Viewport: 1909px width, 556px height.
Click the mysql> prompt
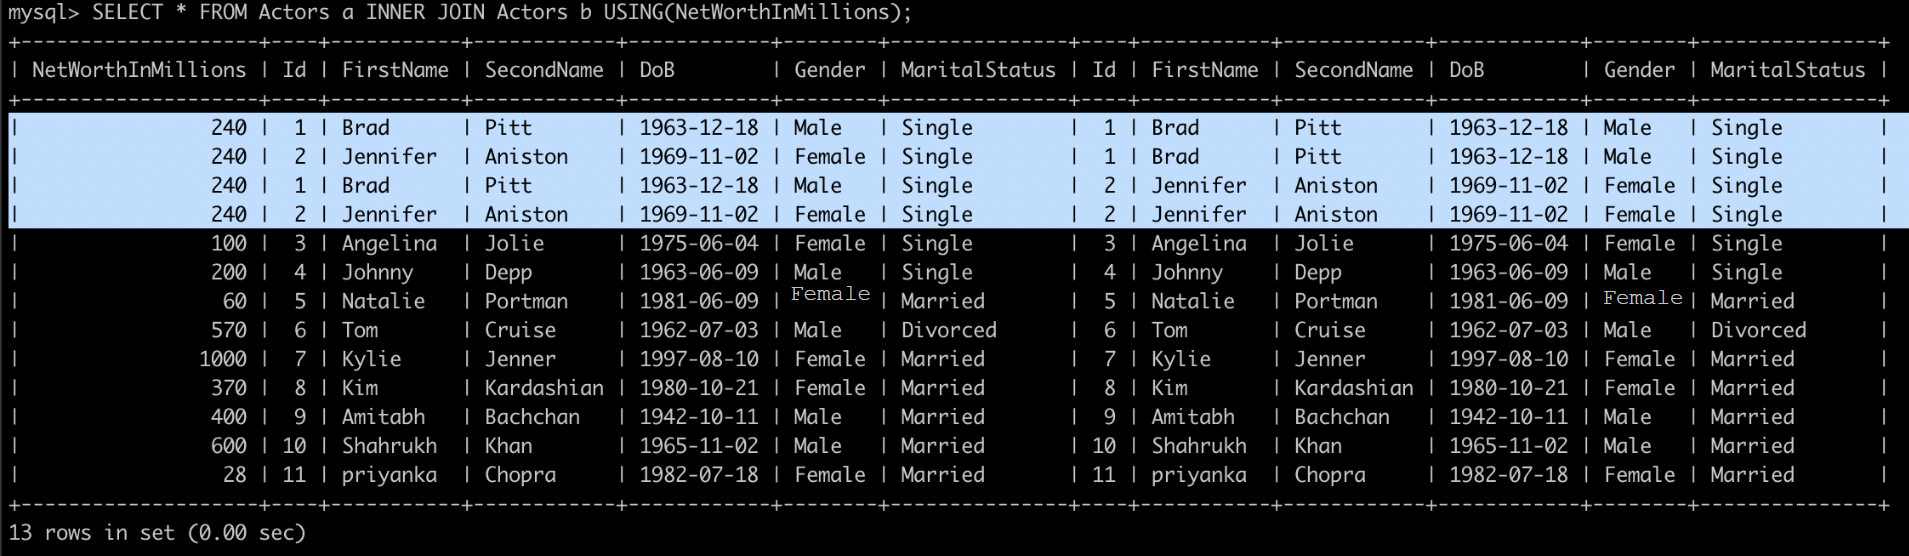coord(43,13)
